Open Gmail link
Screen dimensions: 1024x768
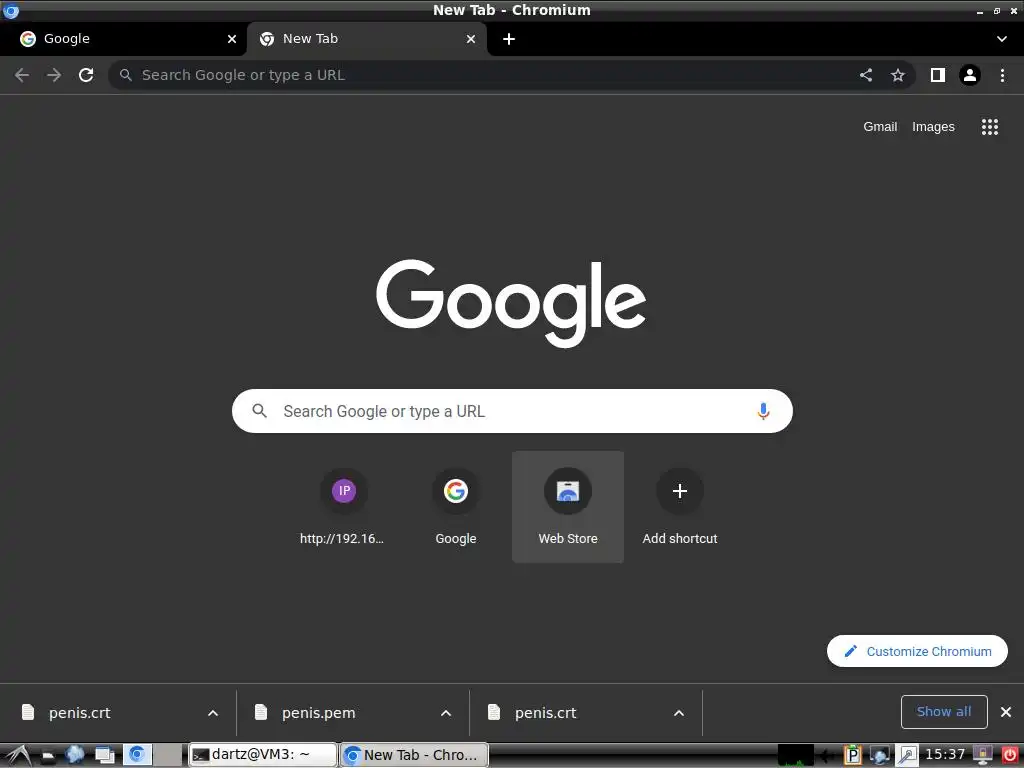(880, 127)
